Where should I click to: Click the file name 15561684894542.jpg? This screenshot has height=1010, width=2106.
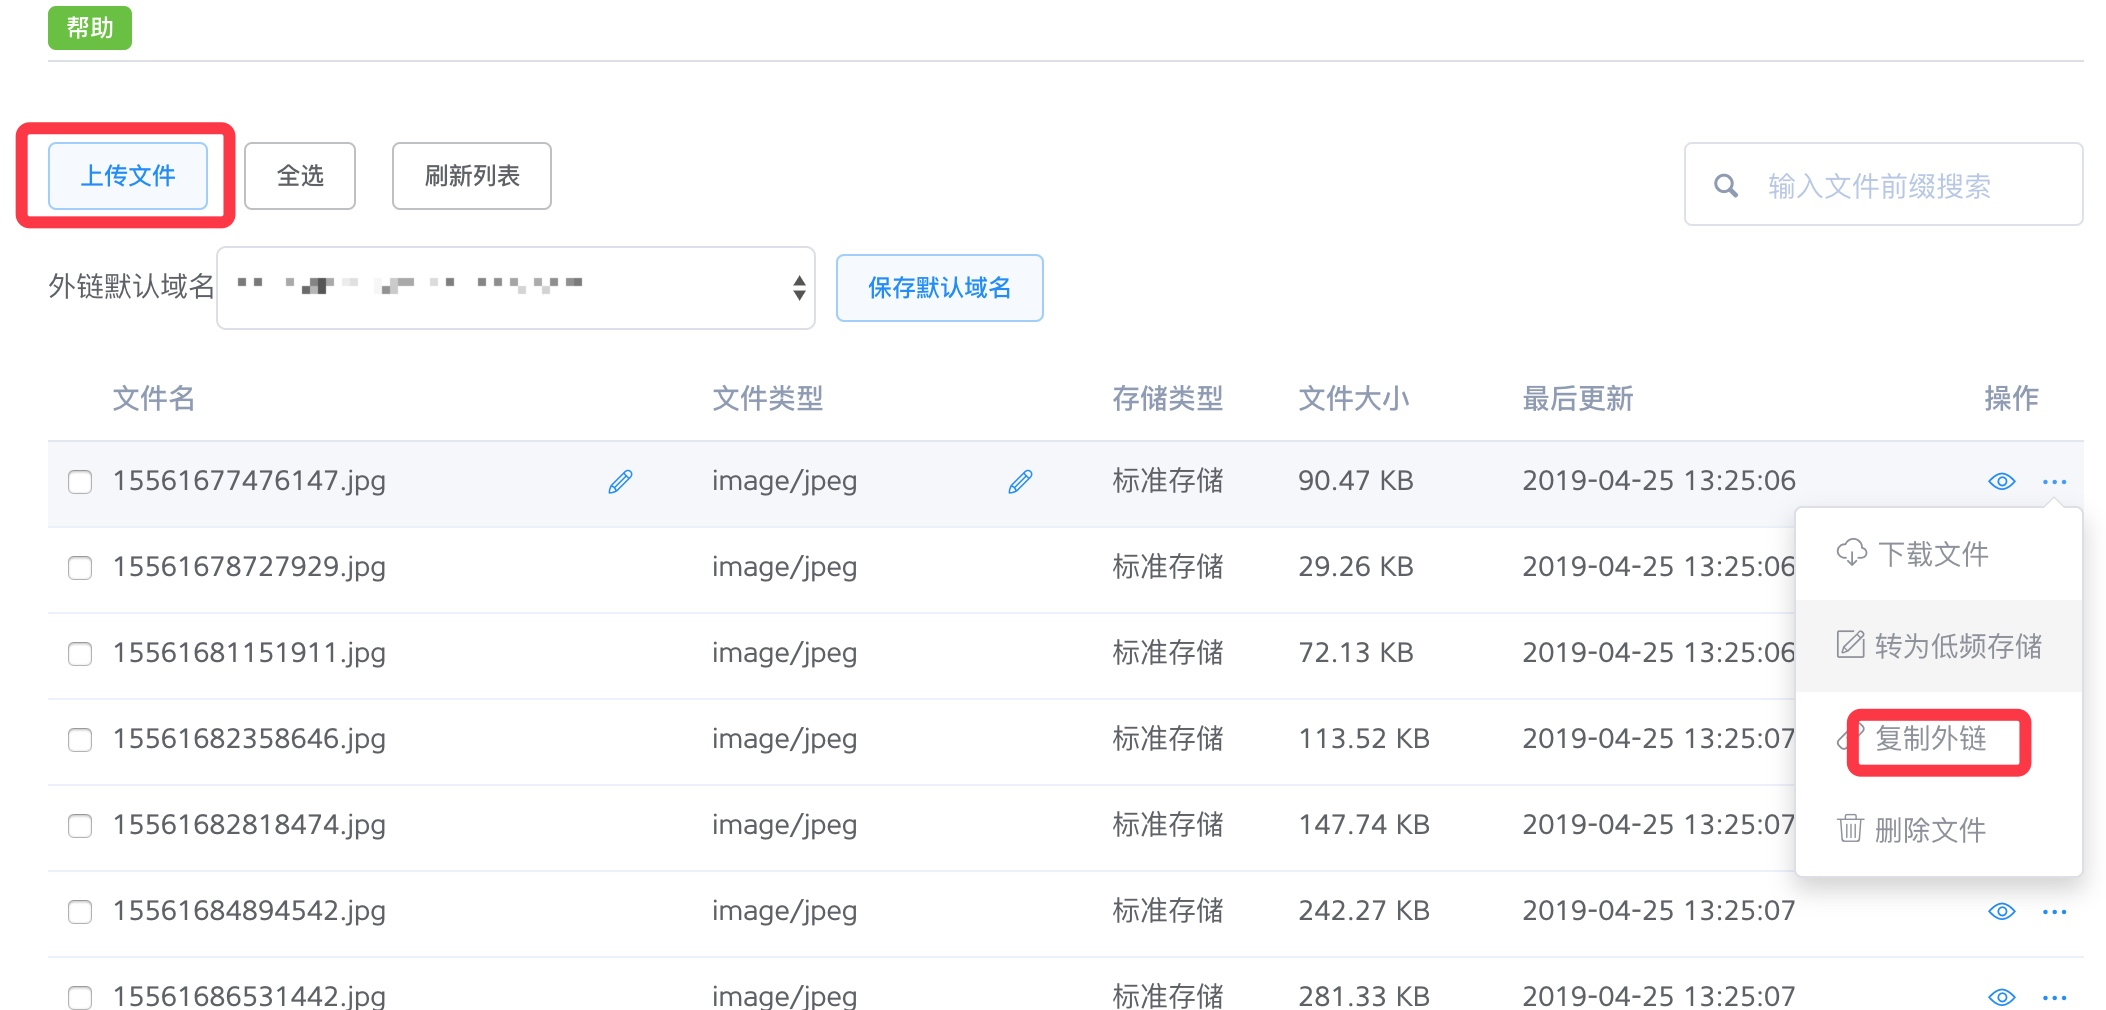click(x=249, y=912)
